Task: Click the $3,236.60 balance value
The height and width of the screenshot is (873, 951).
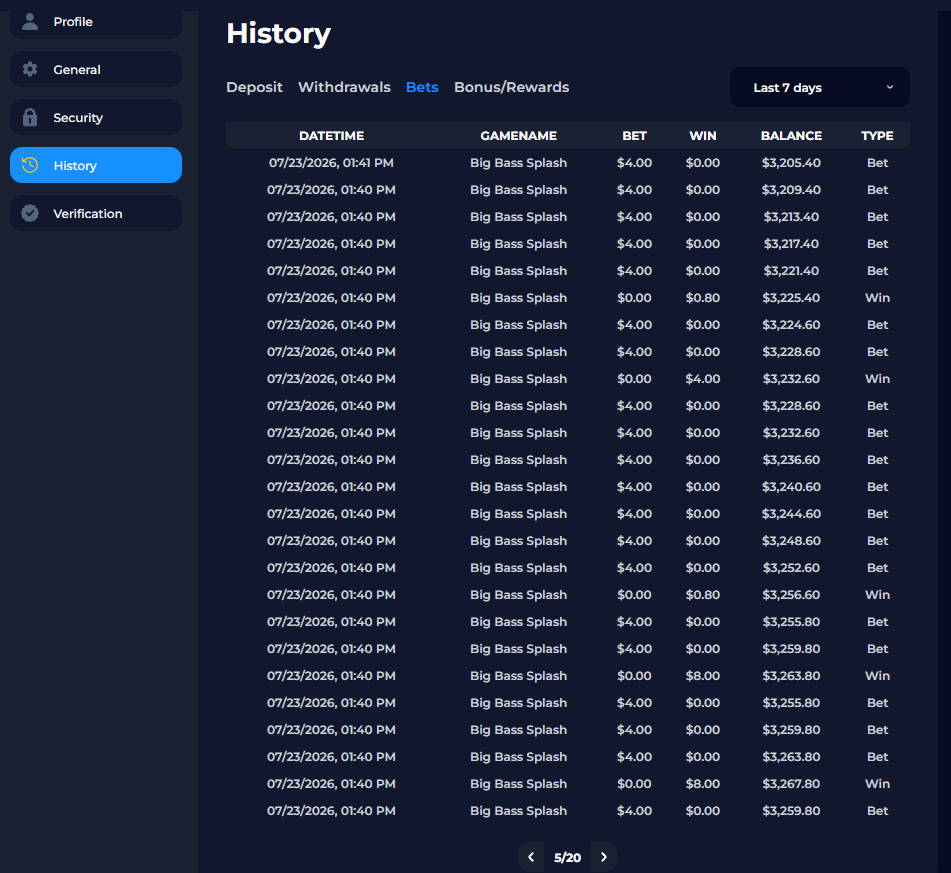Action: tap(791, 460)
